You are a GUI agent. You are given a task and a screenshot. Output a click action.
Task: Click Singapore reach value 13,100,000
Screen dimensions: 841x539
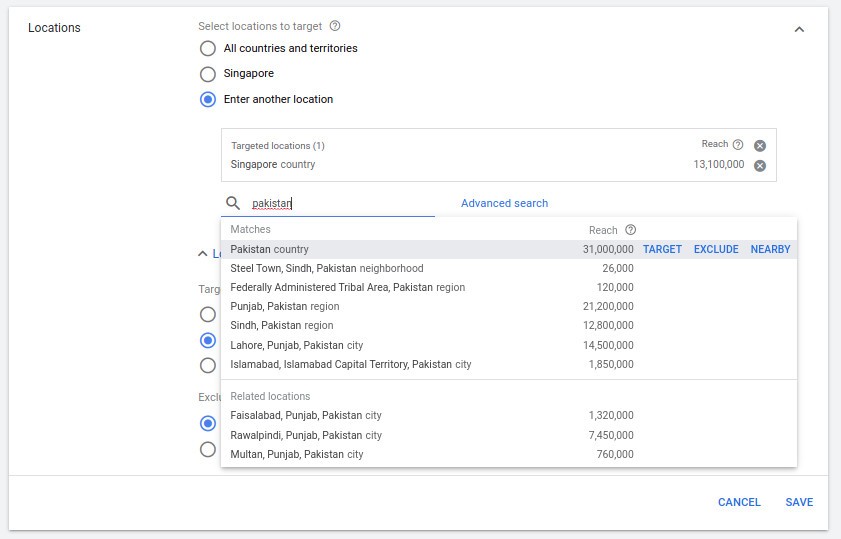719,165
